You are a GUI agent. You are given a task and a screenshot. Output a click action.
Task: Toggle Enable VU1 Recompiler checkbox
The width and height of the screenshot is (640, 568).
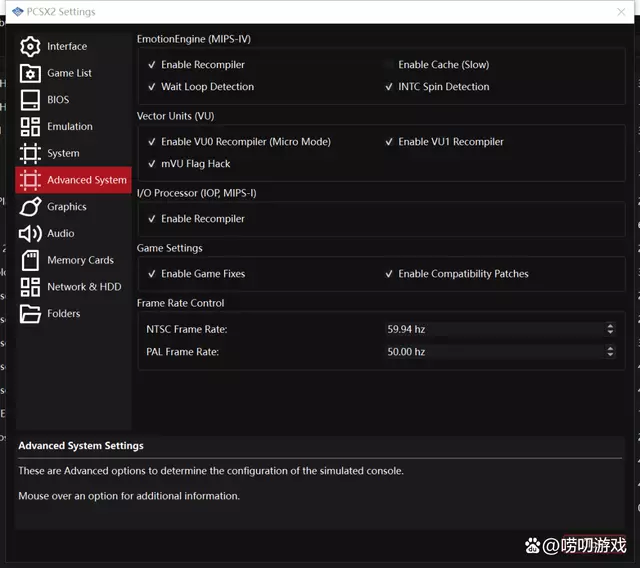coord(389,142)
